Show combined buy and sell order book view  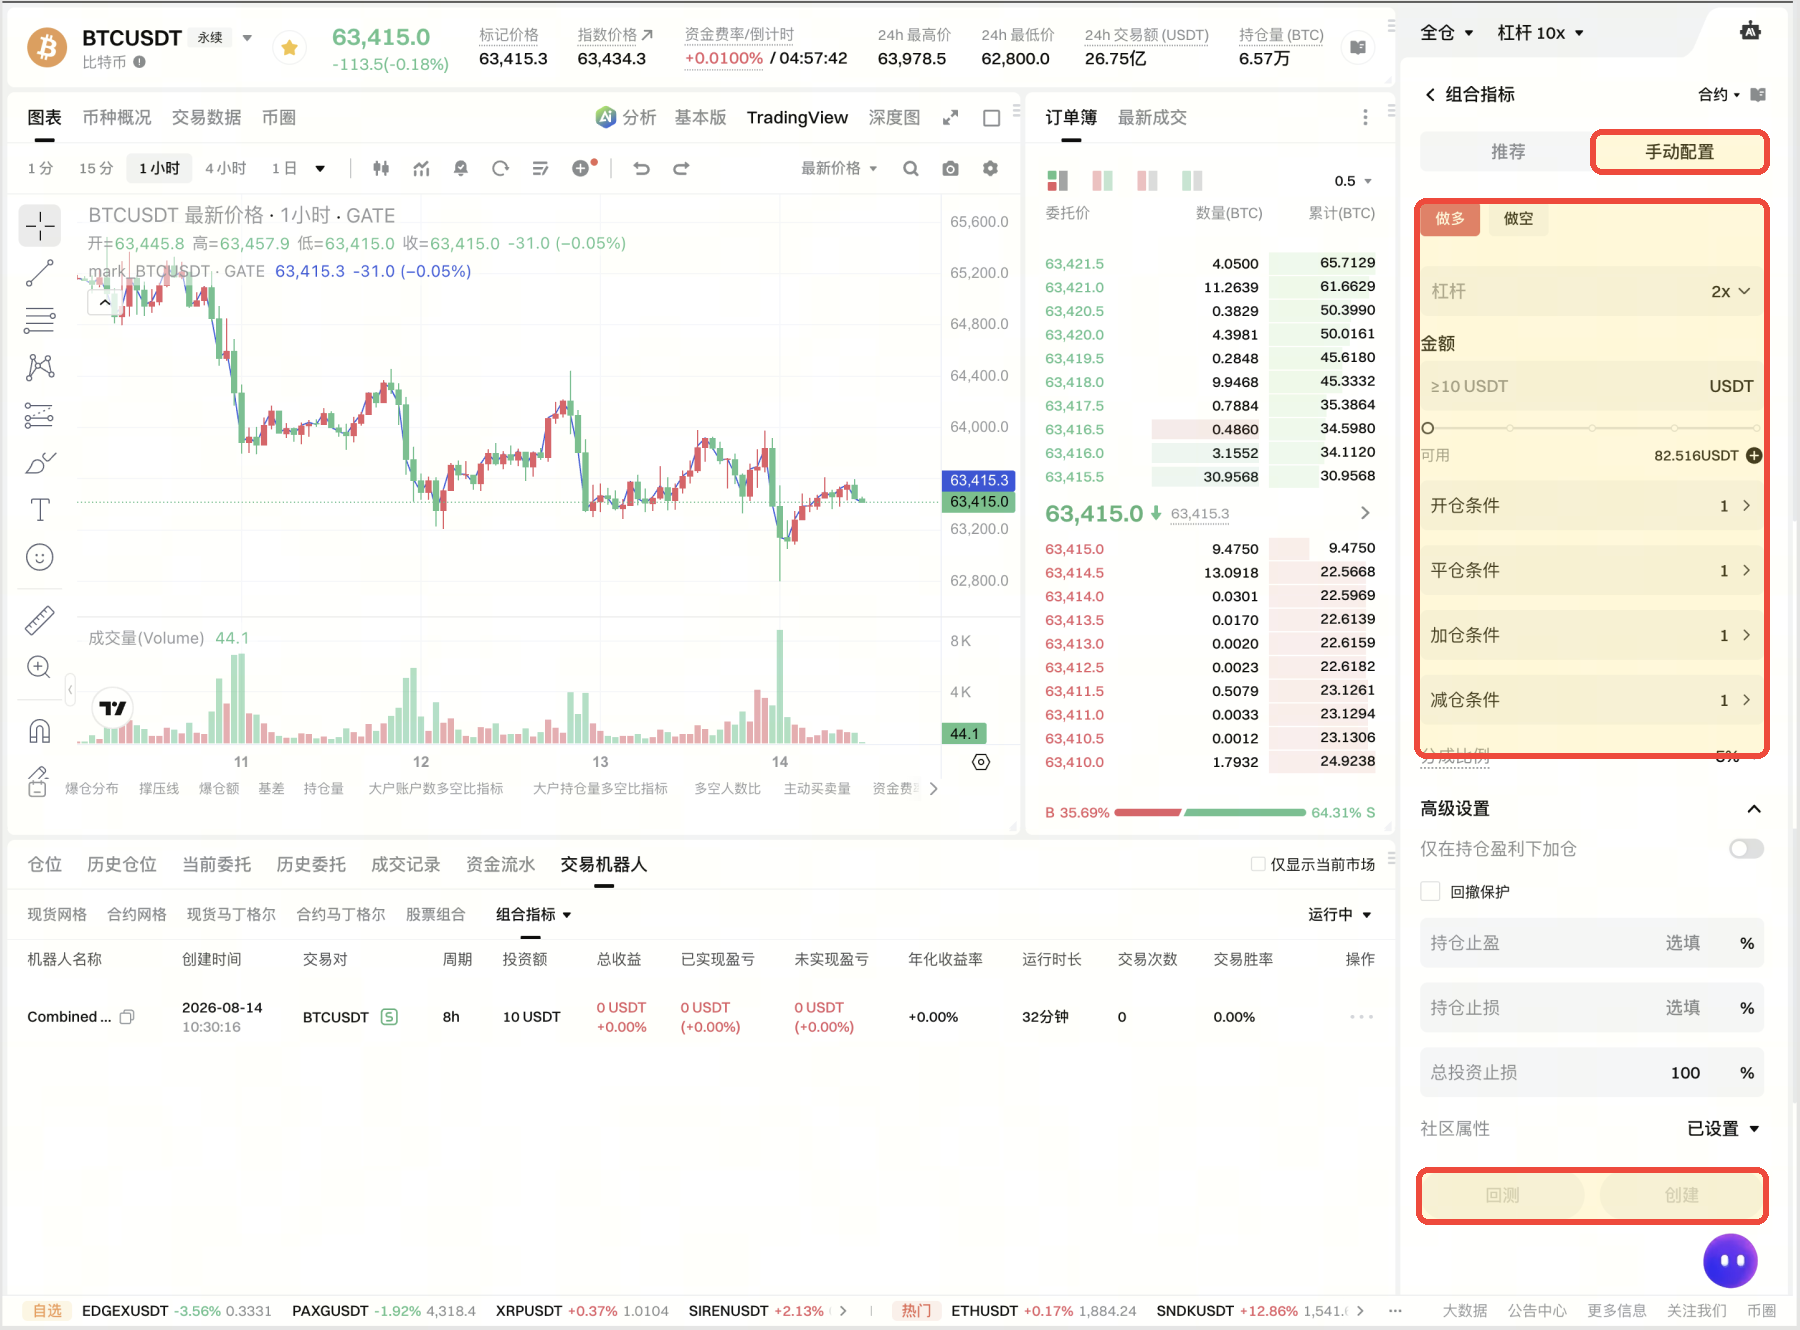(1057, 180)
